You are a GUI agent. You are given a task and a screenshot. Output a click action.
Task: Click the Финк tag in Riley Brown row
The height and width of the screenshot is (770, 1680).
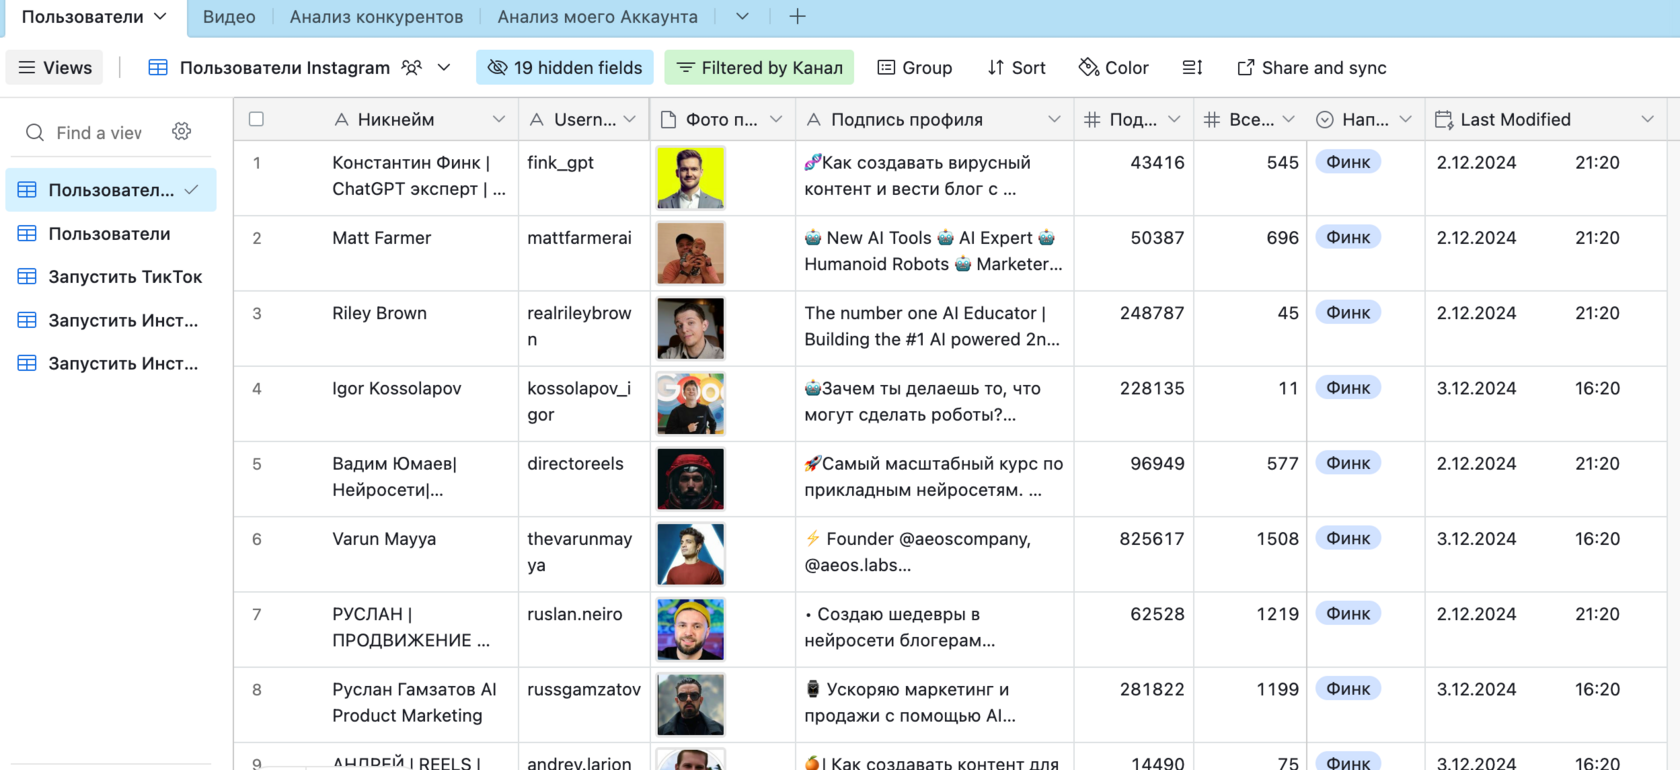point(1347,313)
